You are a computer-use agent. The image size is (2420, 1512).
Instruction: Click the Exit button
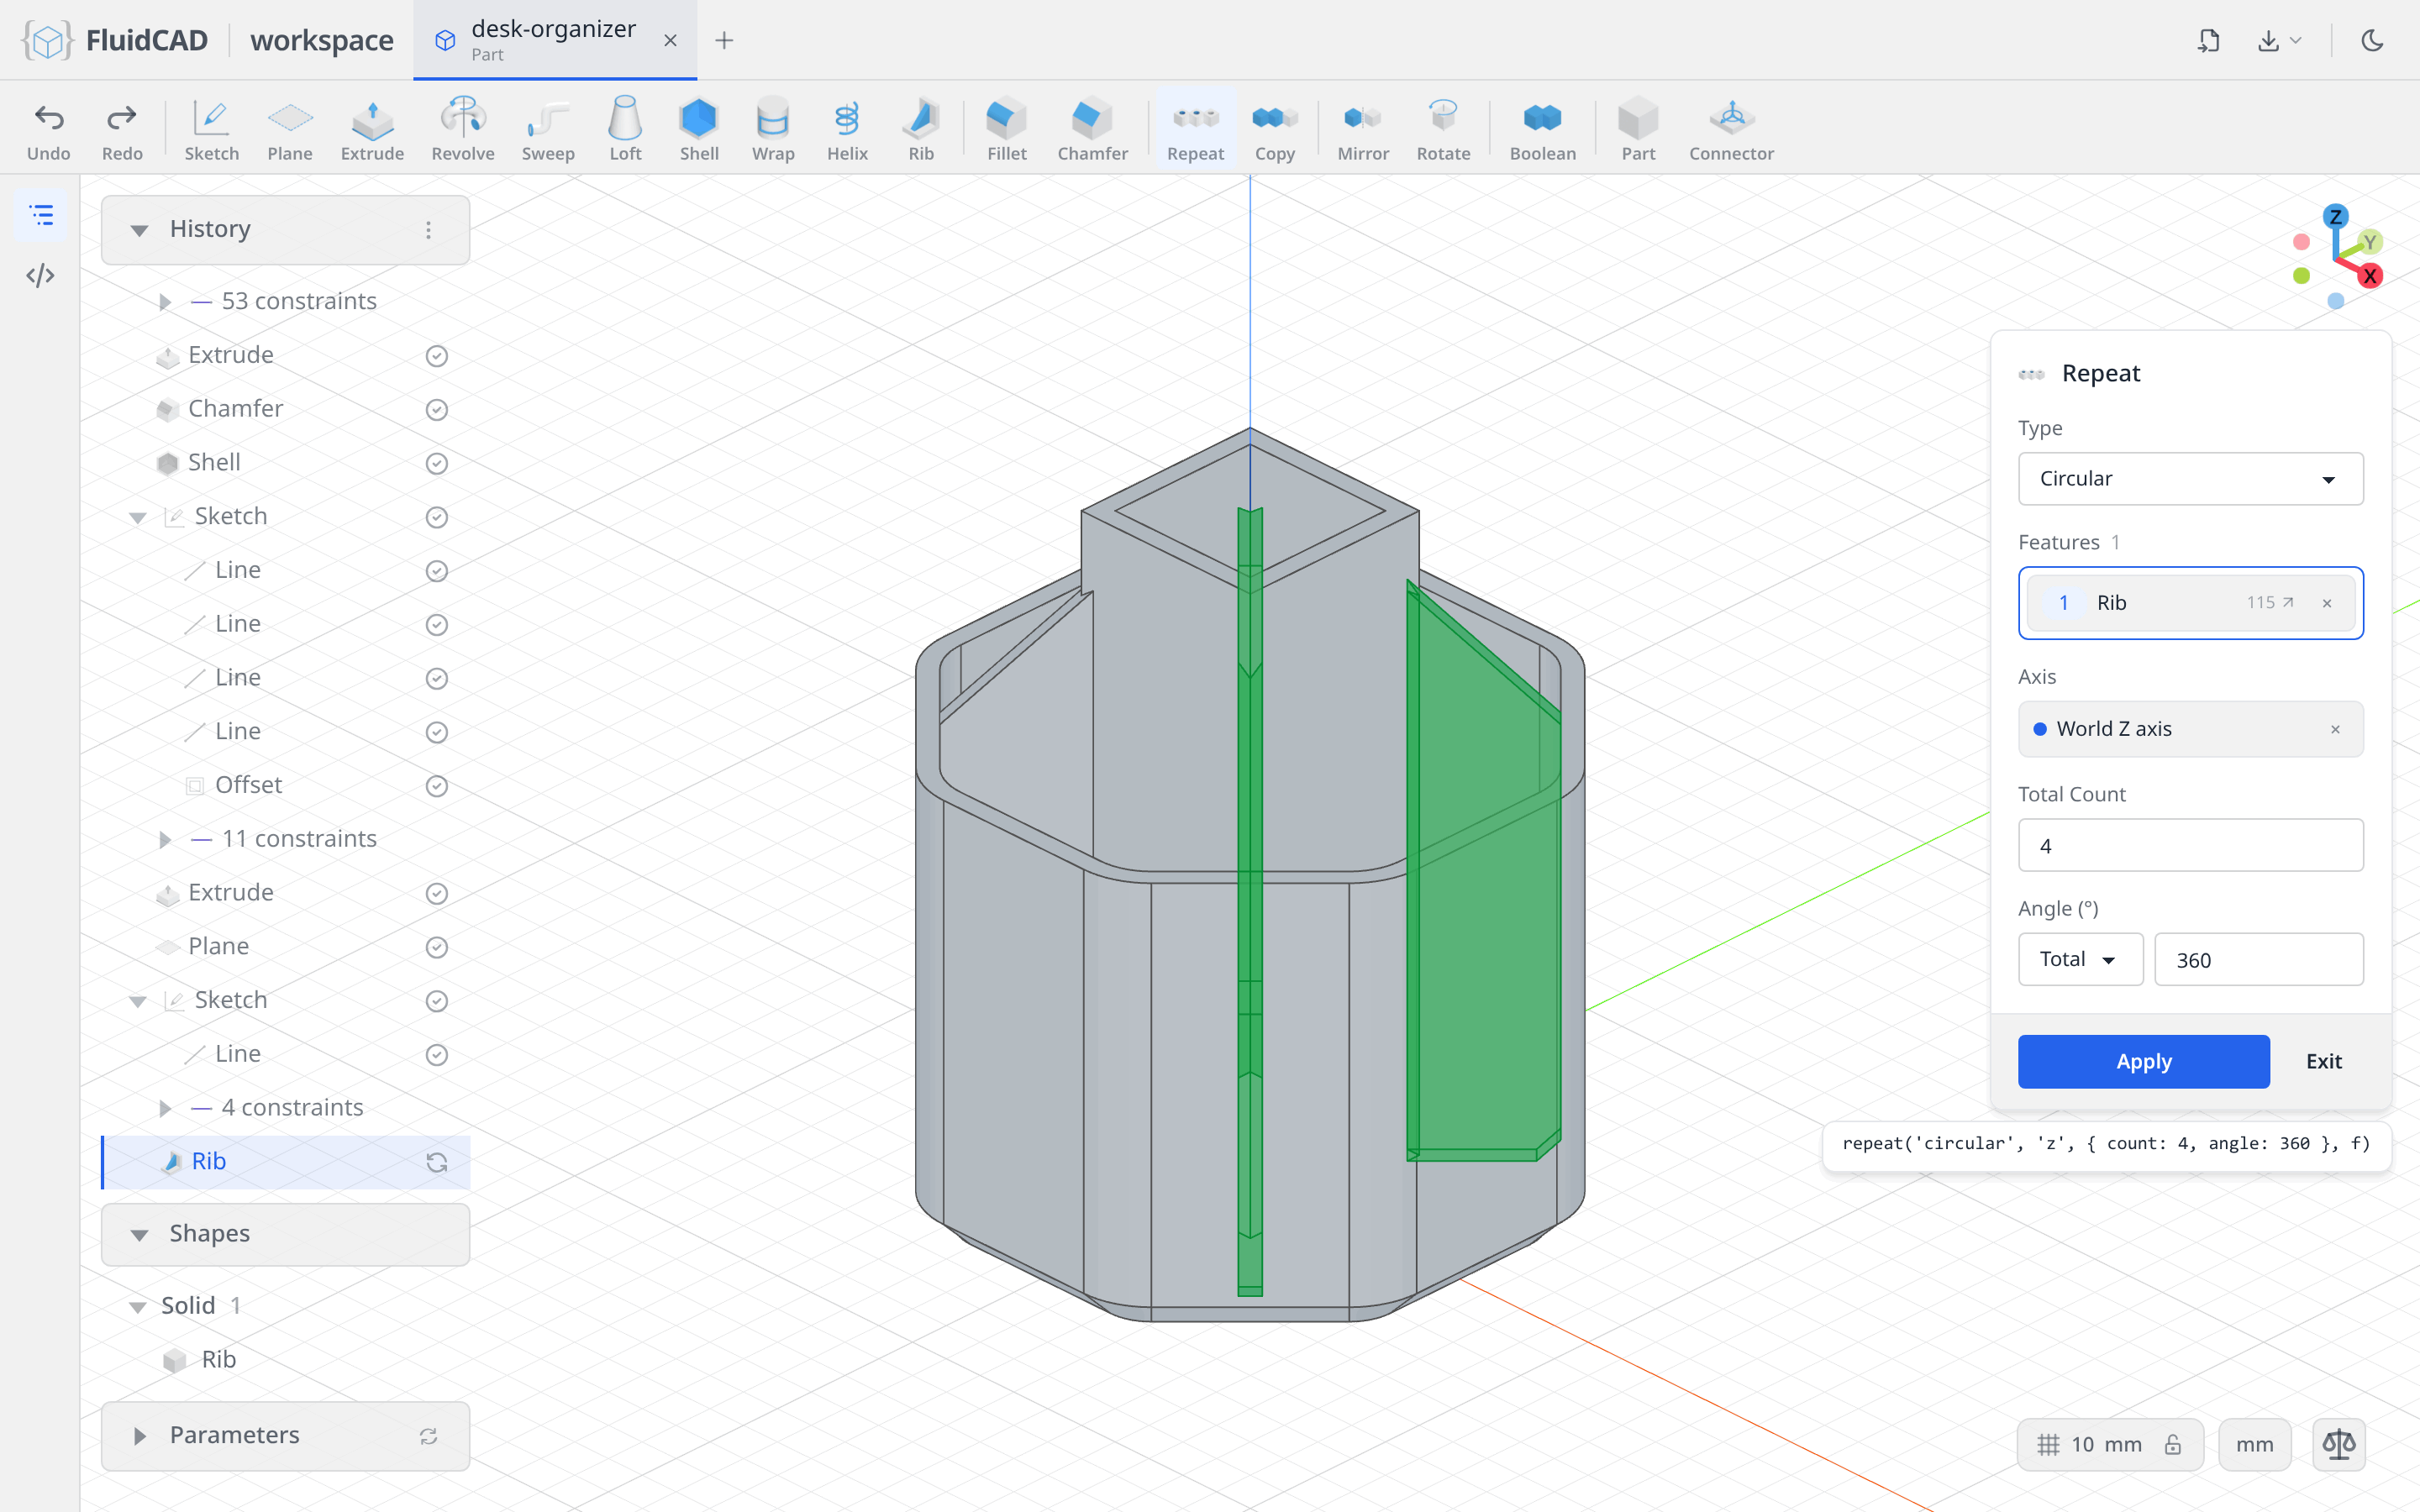pos(2323,1061)
